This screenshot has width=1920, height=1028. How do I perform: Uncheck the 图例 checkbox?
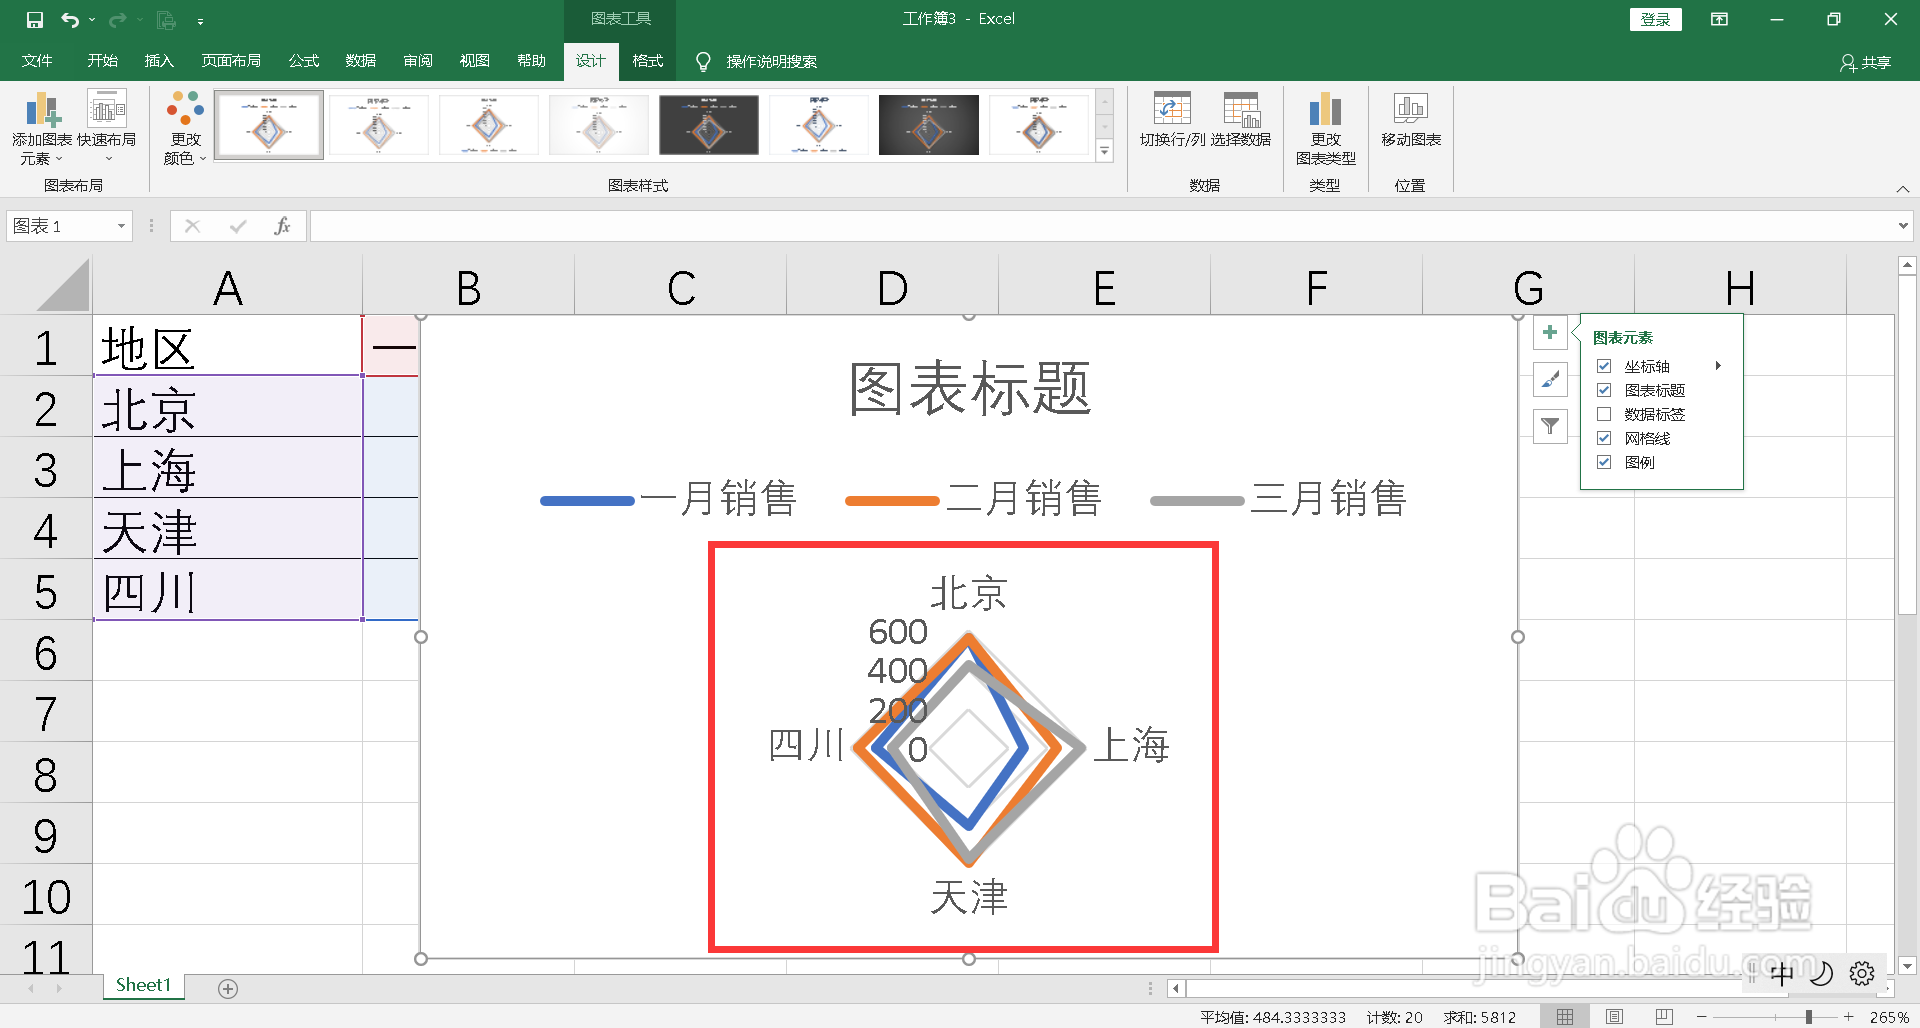point(1604,462)
